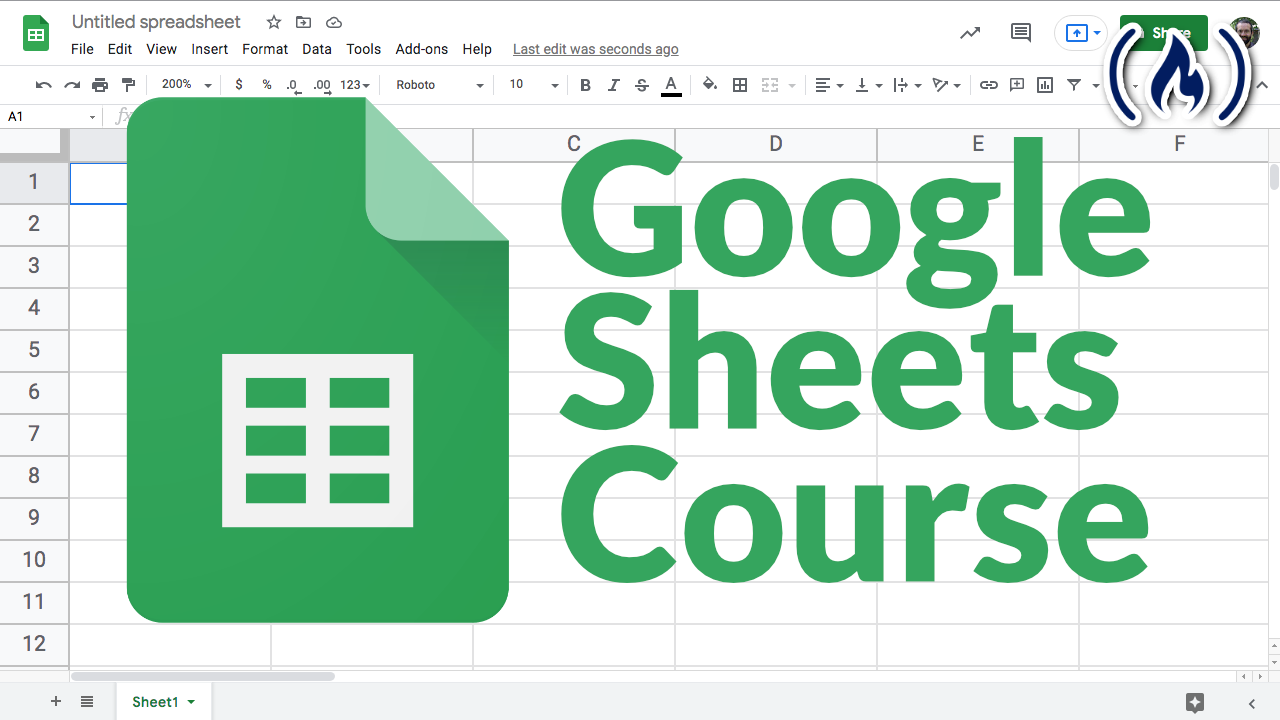Add a new sheet with plus icon
The height and width of the screenshot is (720, 1280).
56,702
